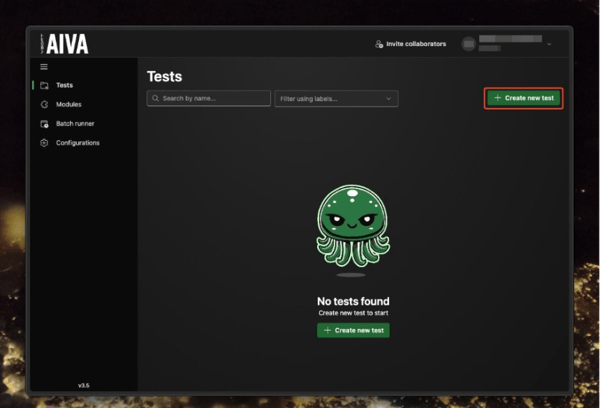Click the chevron arrow of labels filter
The image size is (600, 408).
[x=388, y=99]
